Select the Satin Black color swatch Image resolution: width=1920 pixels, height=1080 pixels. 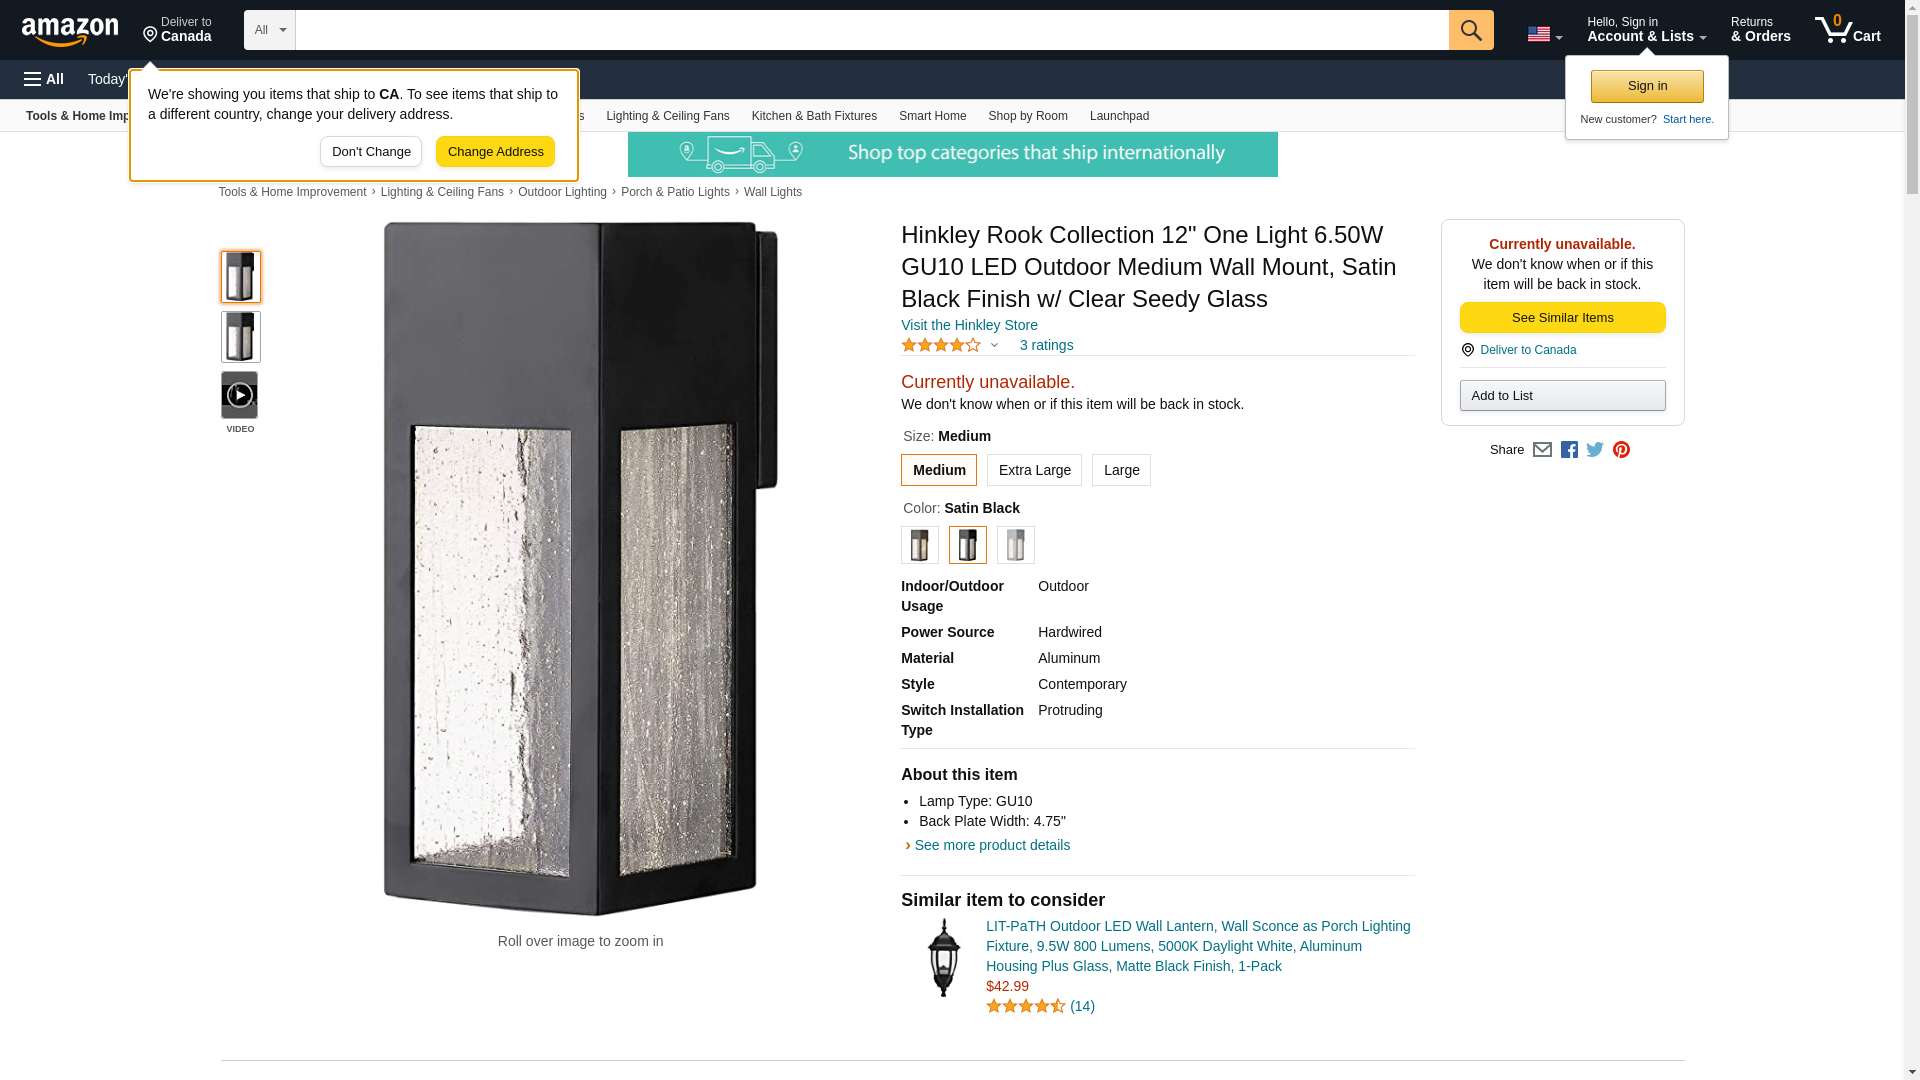(967, 545)
